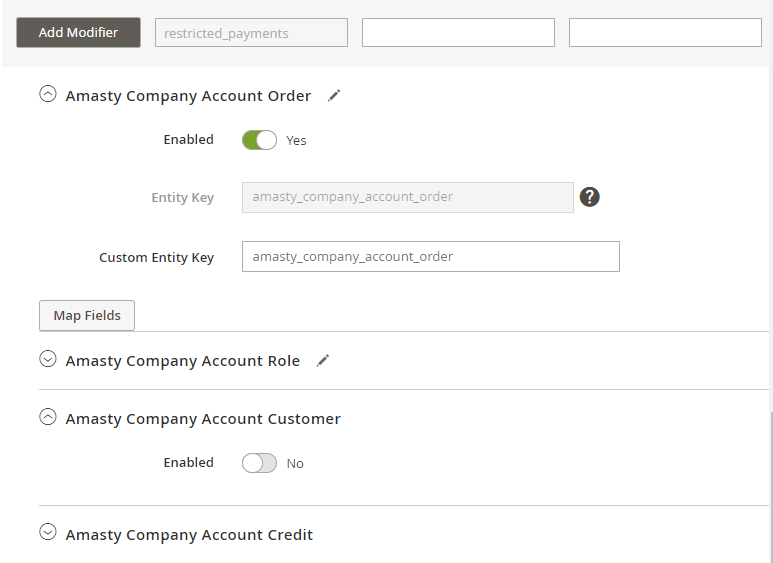Click the empty middle modifier input box
This screenshot has width=773, height=563.
click(458, 33)
